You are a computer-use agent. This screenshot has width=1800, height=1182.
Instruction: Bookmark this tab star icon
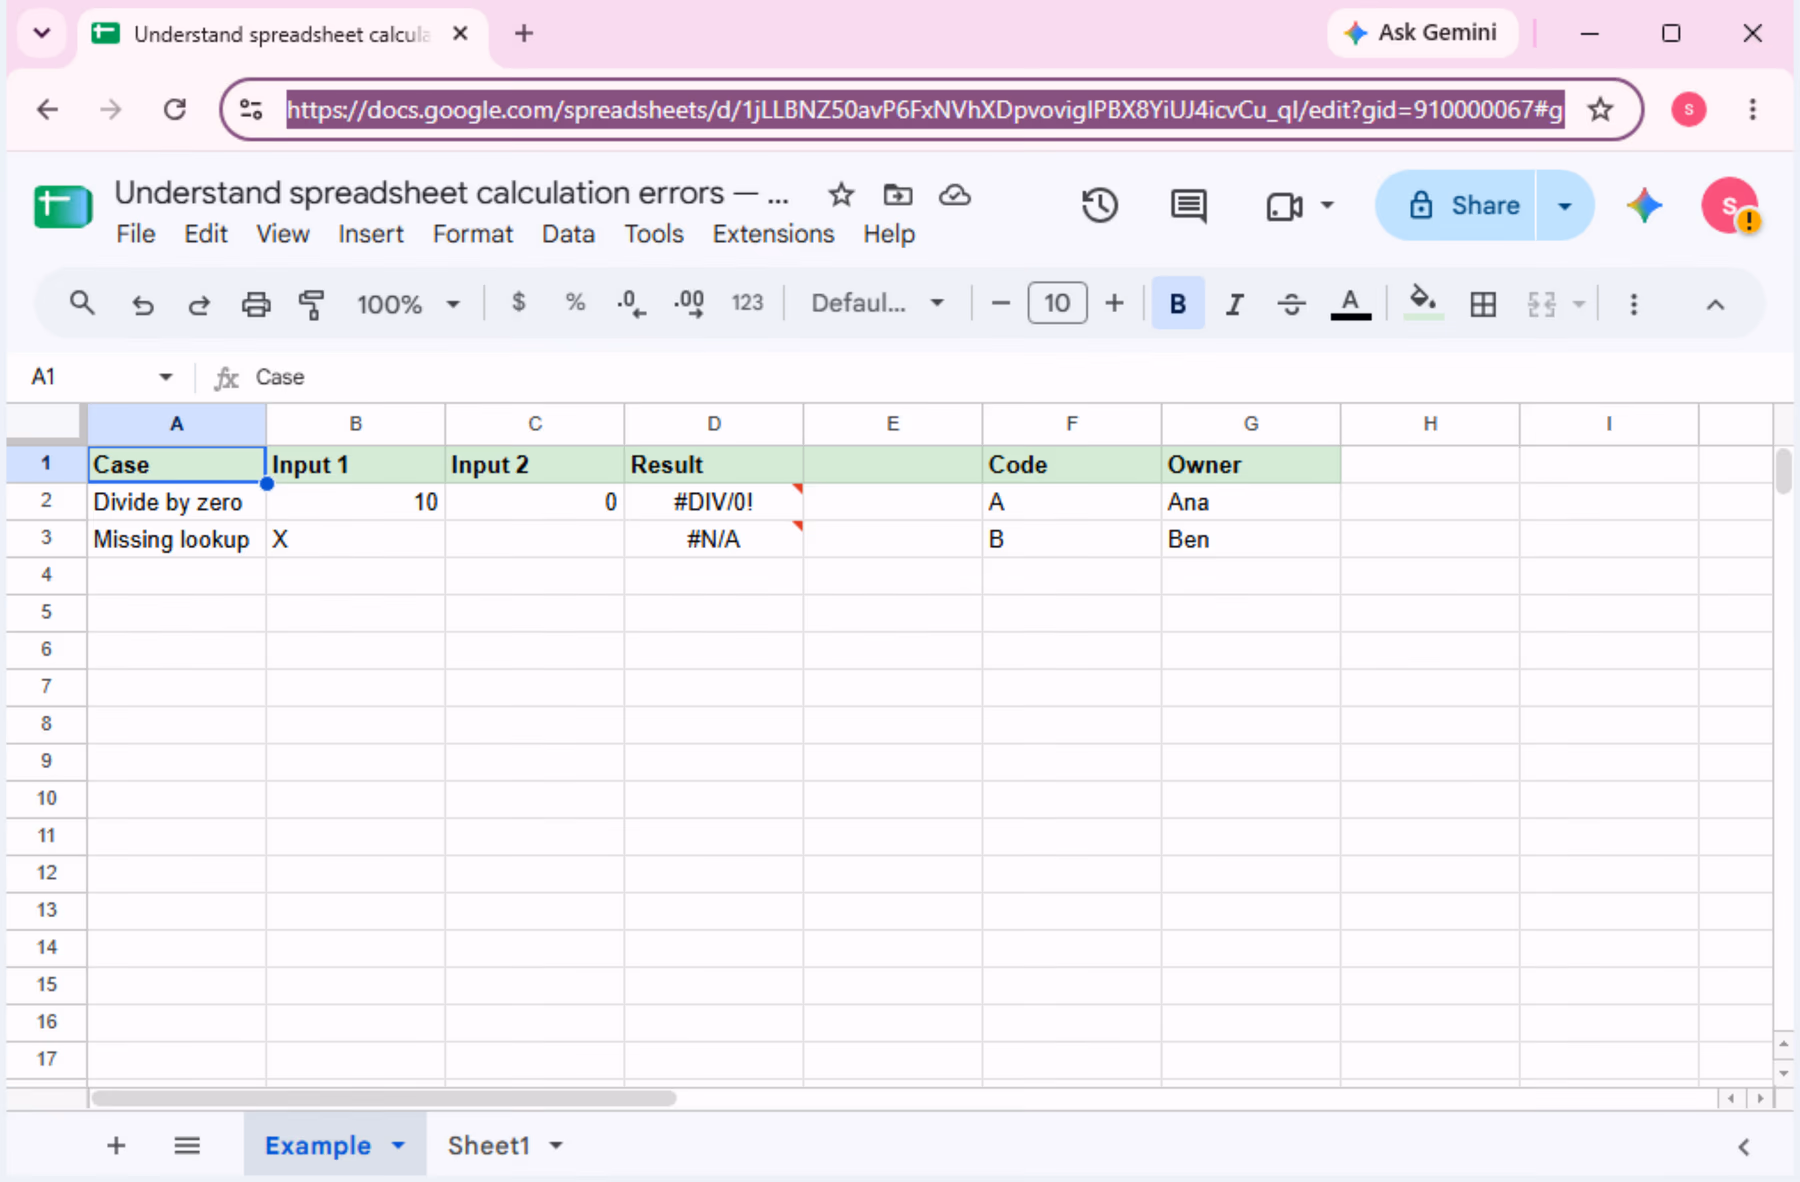[x=1601, y=109]
